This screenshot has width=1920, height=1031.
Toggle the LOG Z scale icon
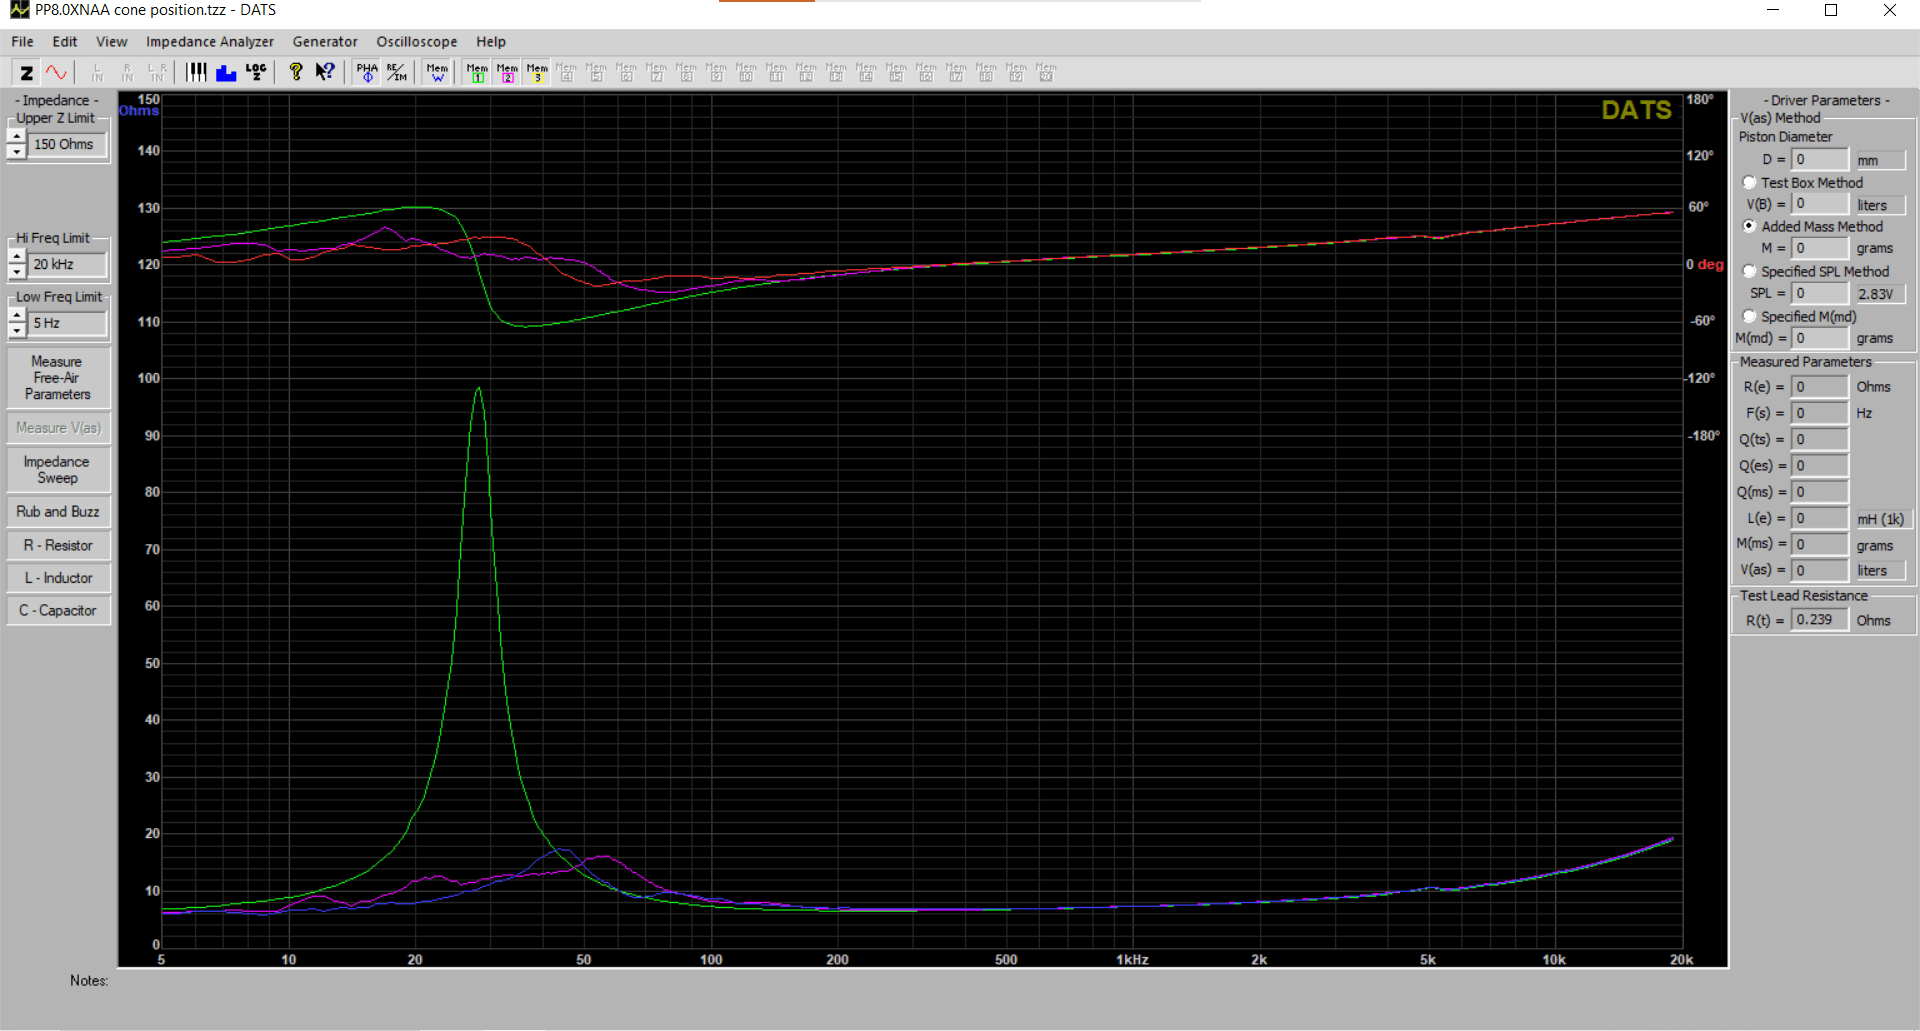pyautogui.click(x=256, y=72)
